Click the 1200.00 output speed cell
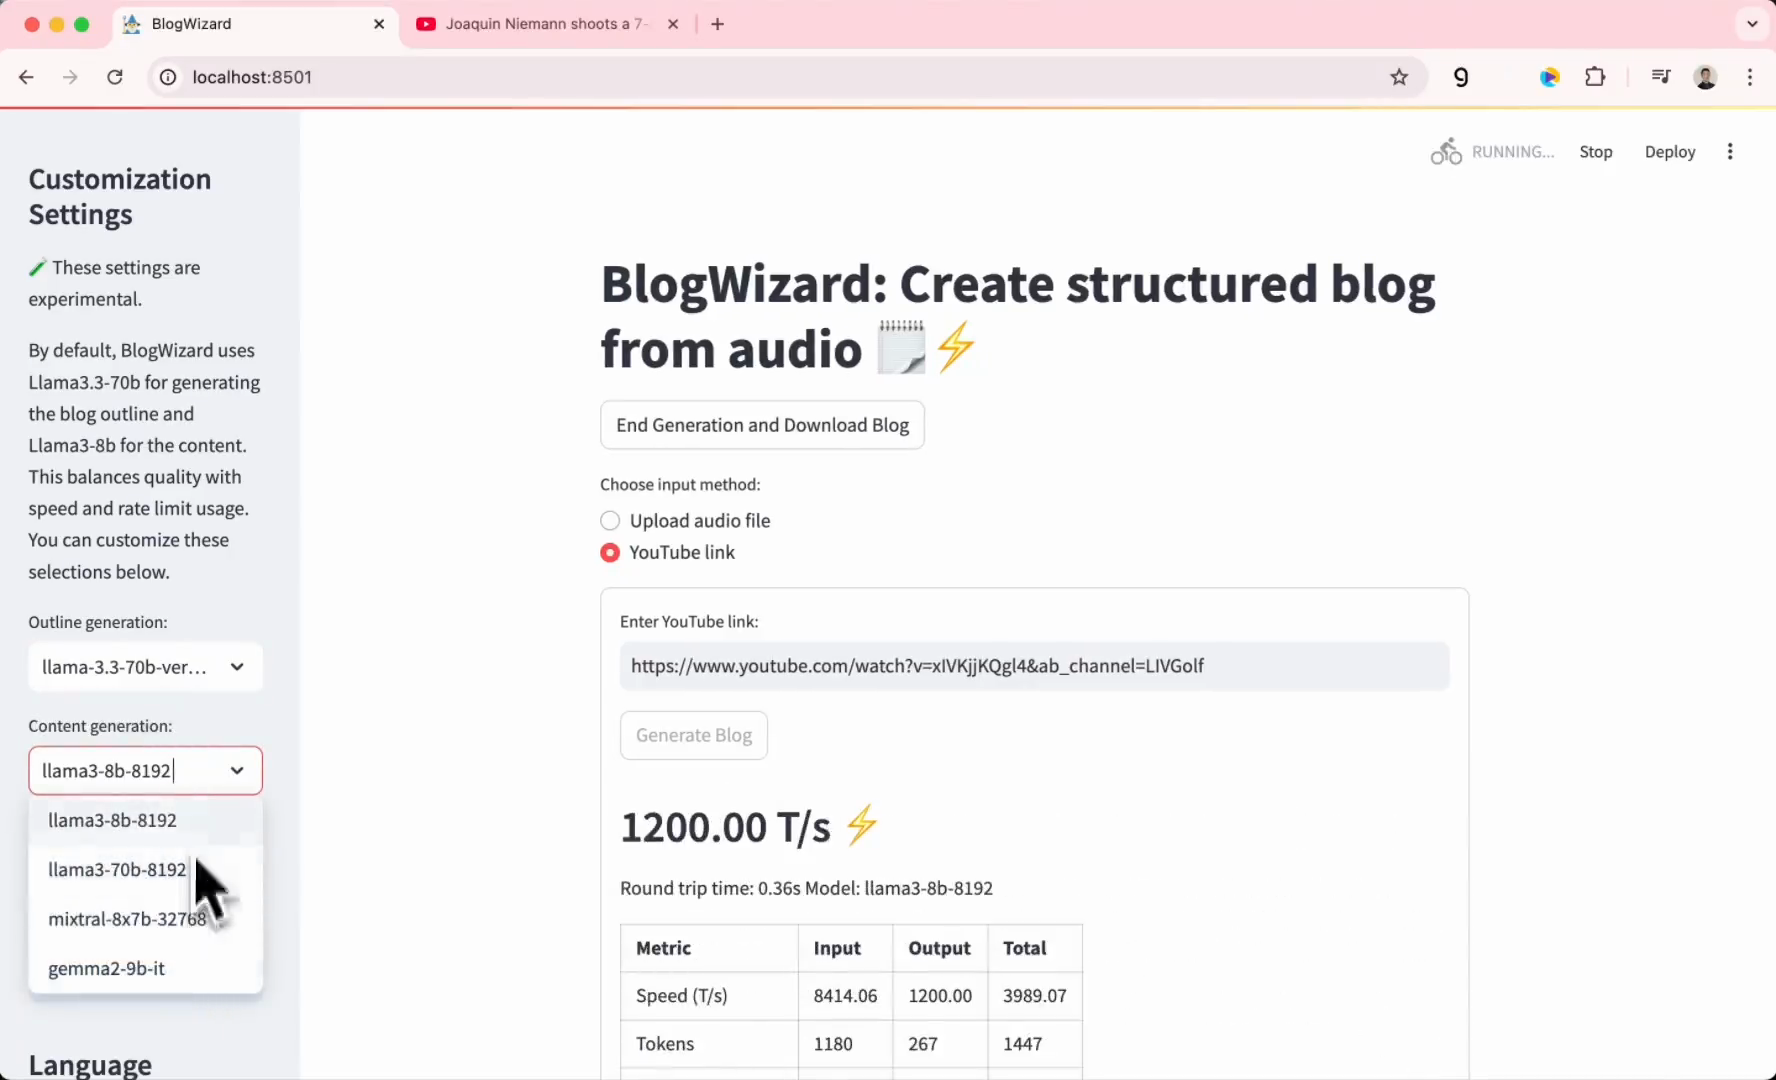Viewport: 1776px width, 1080px height. coord(940,996)
